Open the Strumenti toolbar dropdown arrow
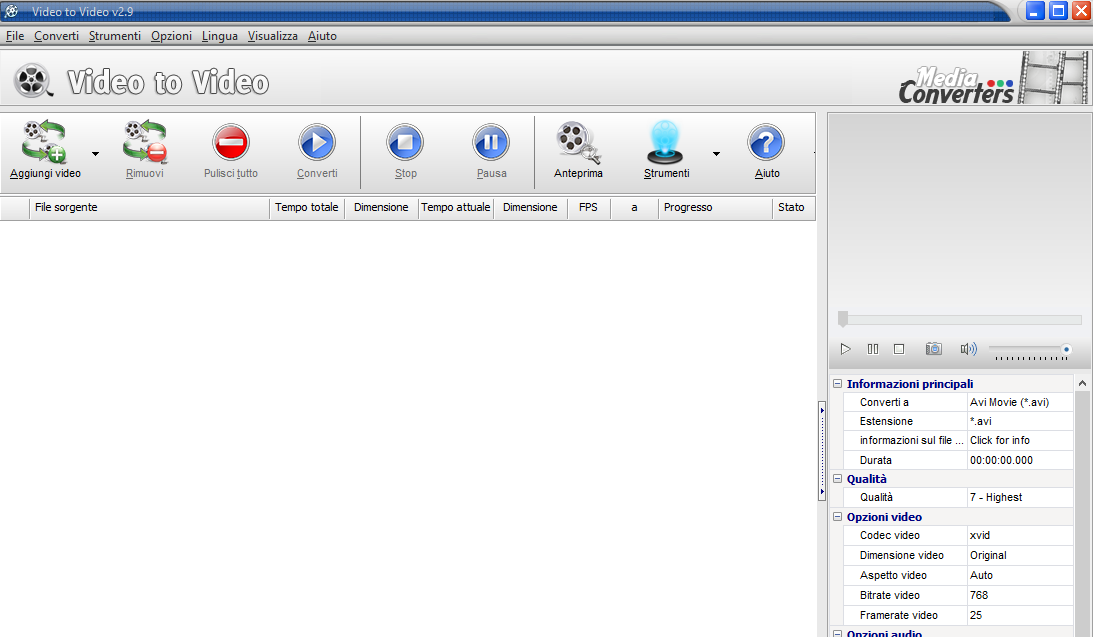Viewport: 1093px width, 637px height. [716, 154]
